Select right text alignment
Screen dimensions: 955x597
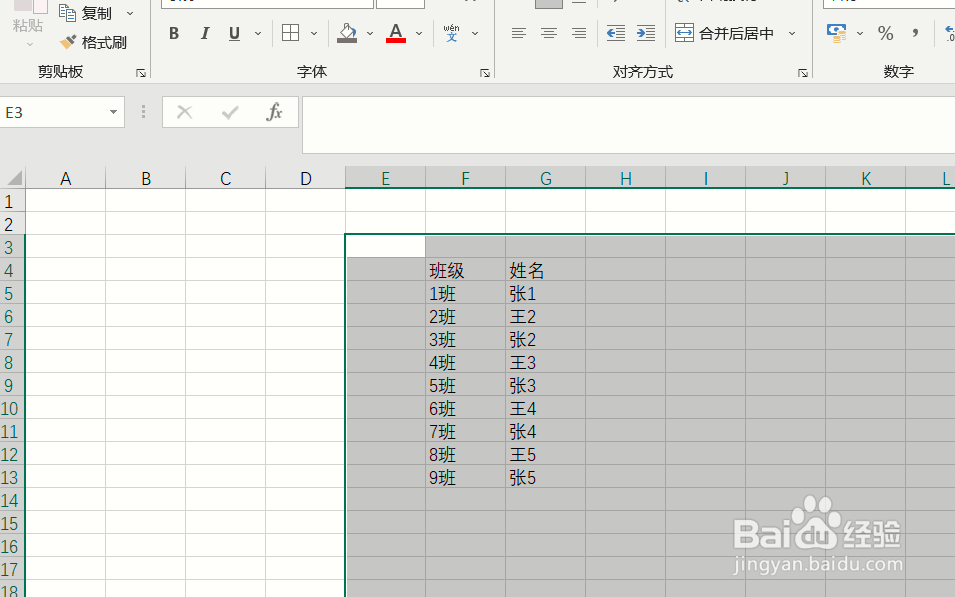(x=578, y=33)
